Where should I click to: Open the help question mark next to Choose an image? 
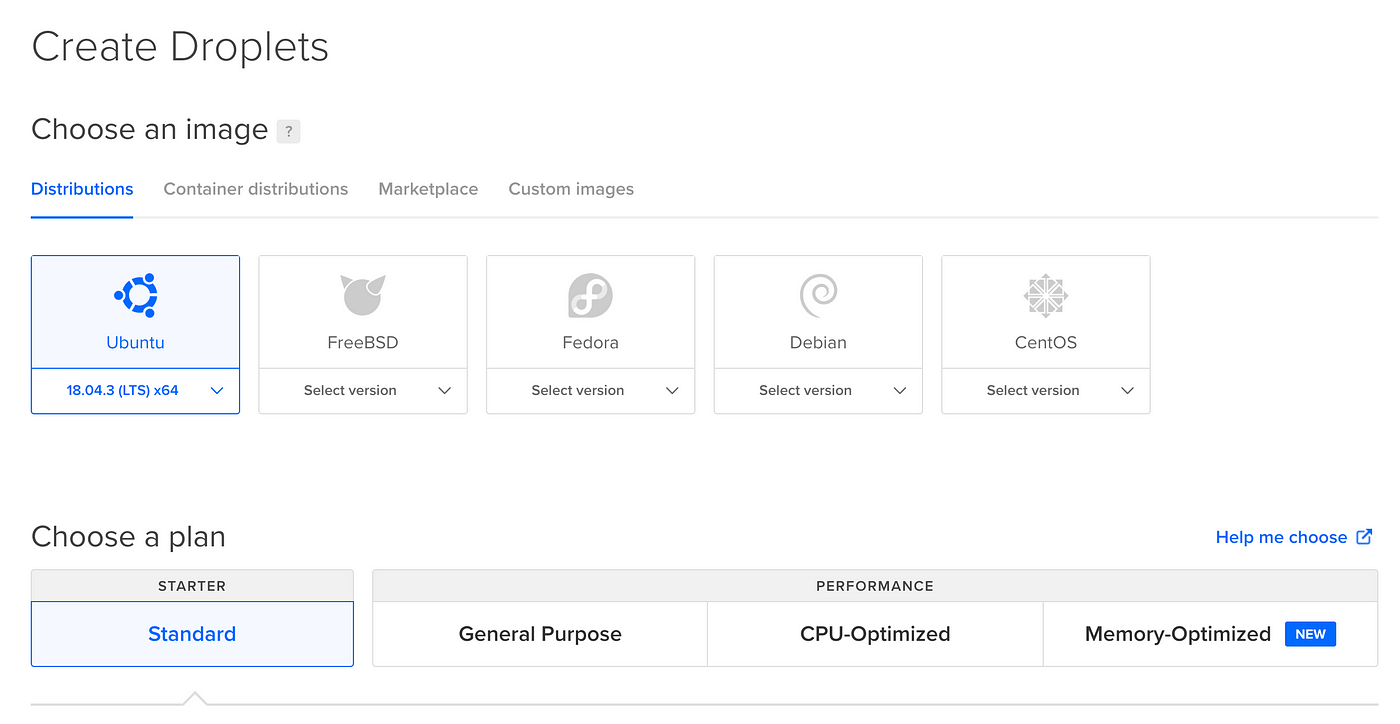[x=288, y=131]
